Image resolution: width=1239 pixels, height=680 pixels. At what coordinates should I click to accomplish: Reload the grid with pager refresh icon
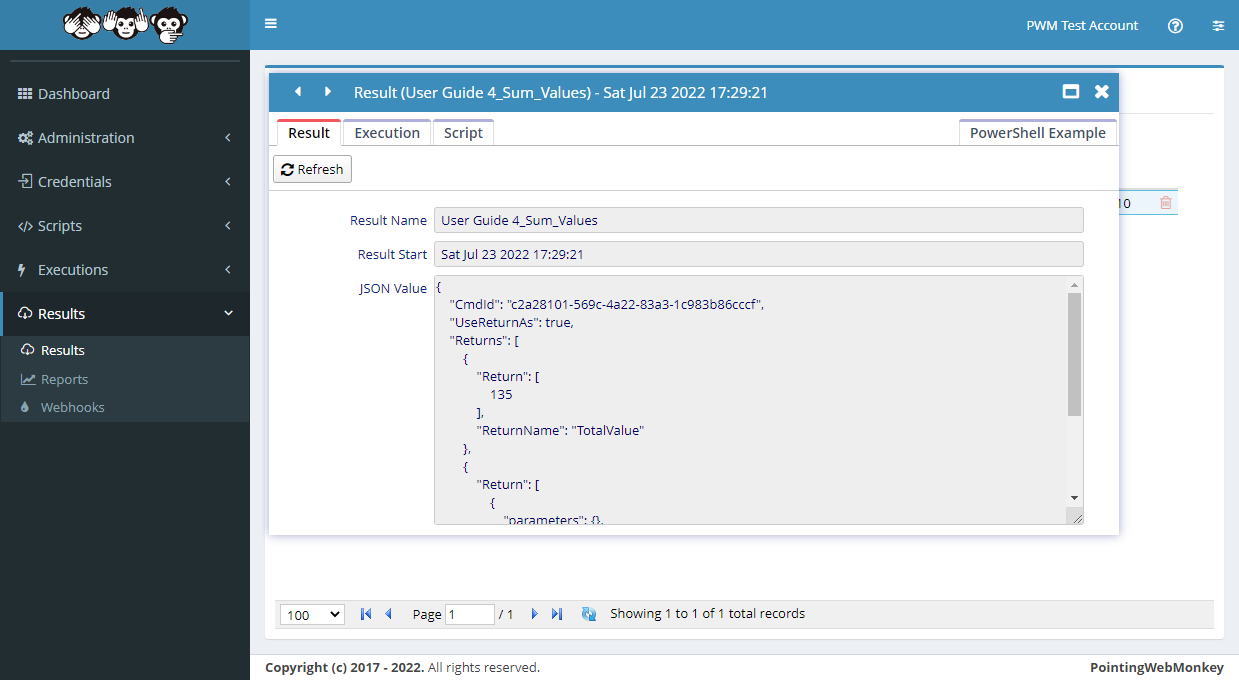pyautogui.click(x=588, y=614)
